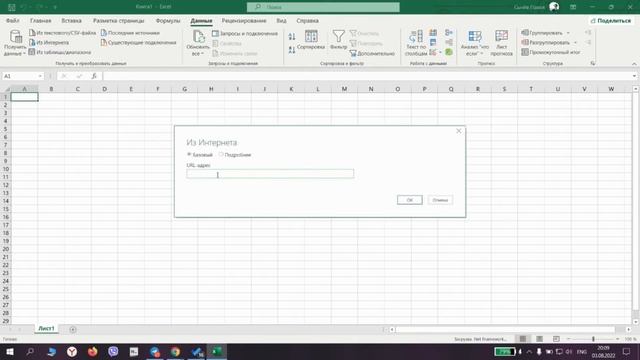Open the Получить данные (Get Data) icon
640x360 pixels.
pos(16,37)
